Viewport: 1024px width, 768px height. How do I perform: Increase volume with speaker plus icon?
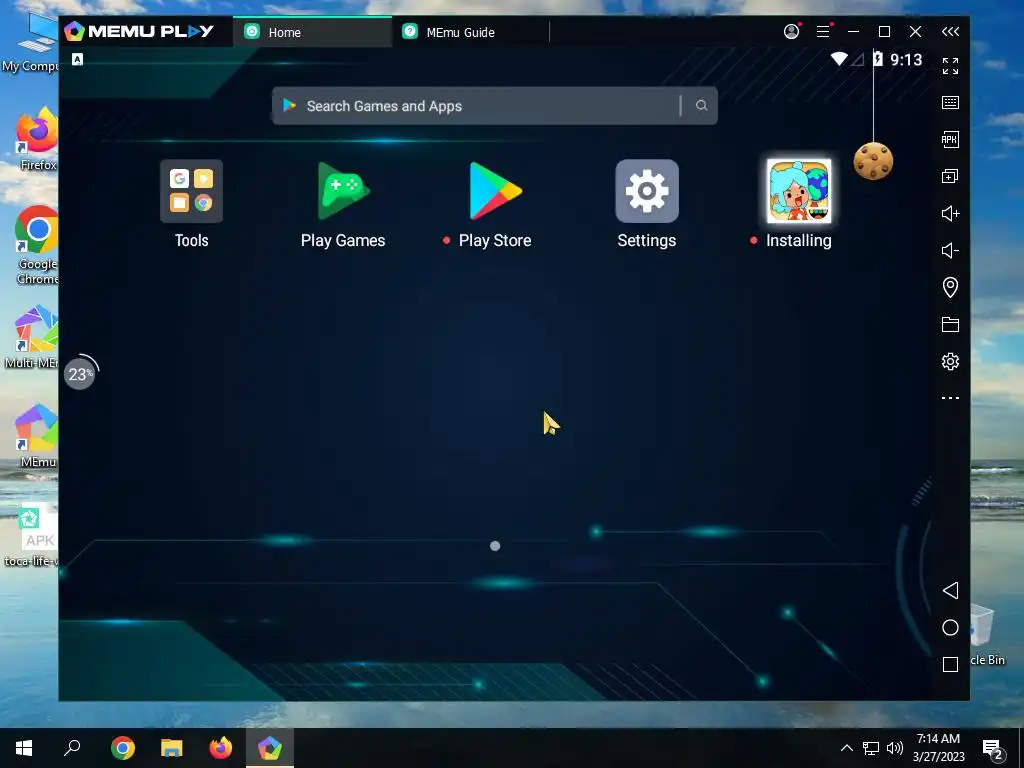pos(950,214)
